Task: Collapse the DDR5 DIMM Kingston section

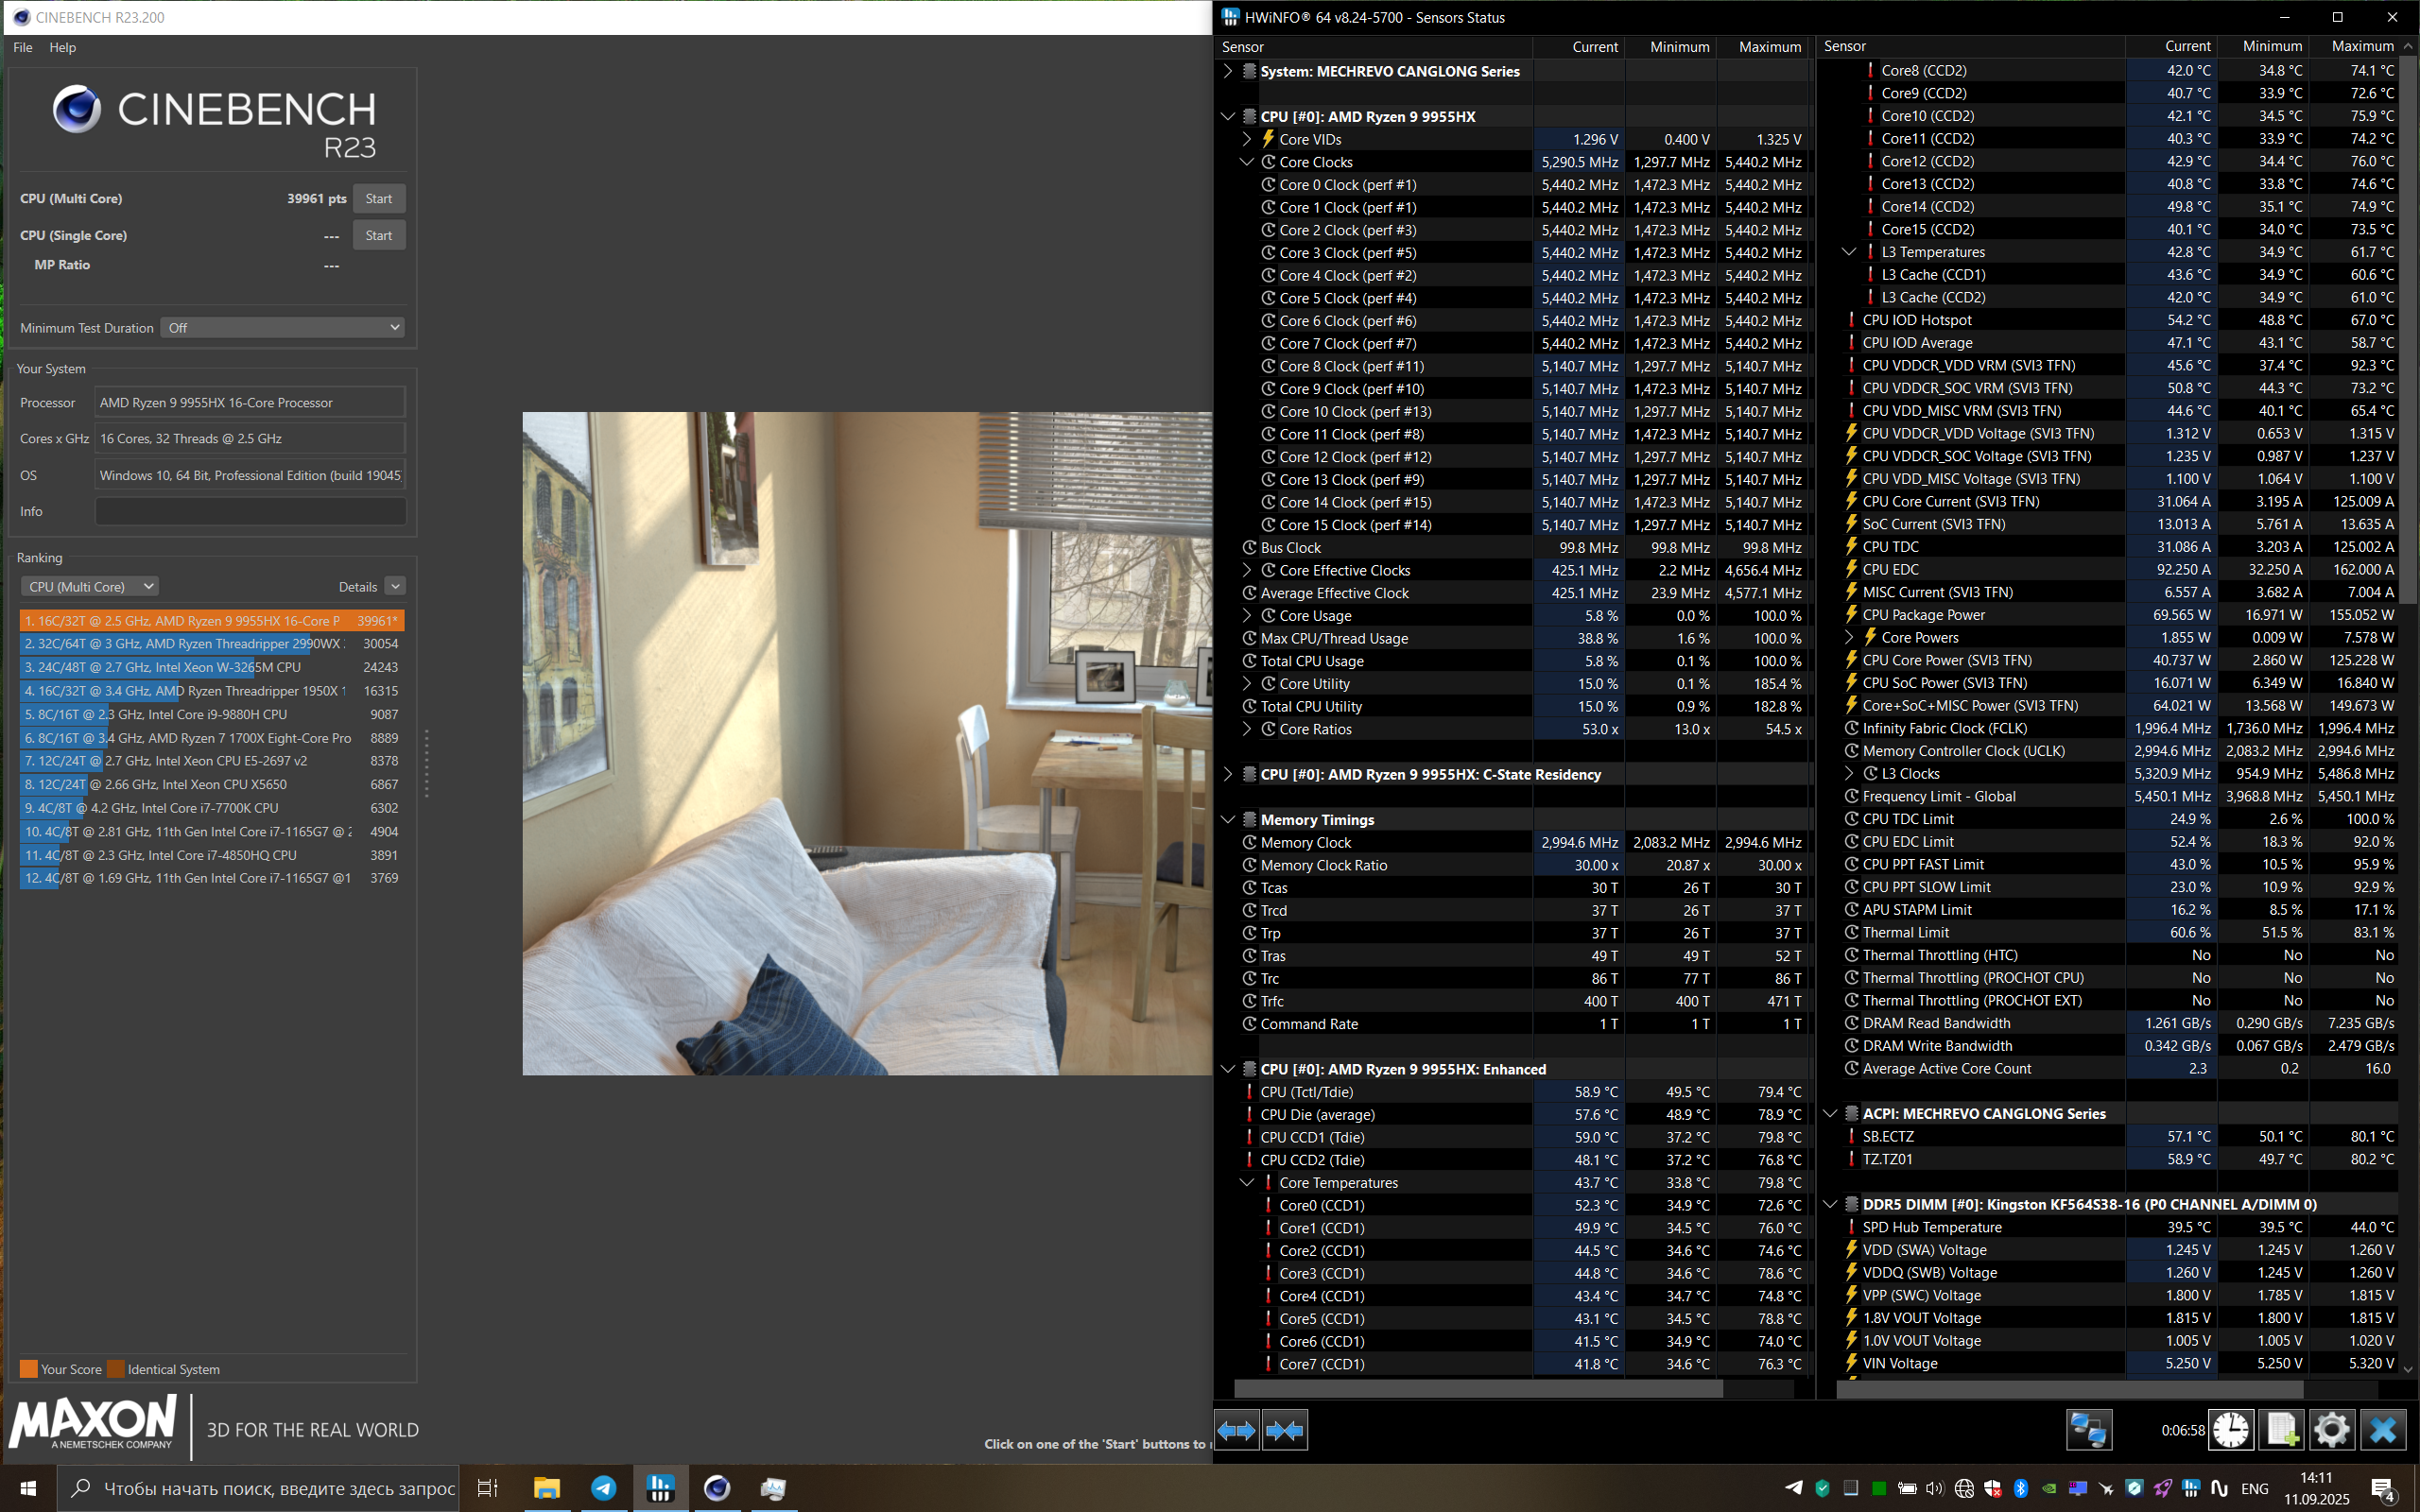Action: click(1830, 1204)
